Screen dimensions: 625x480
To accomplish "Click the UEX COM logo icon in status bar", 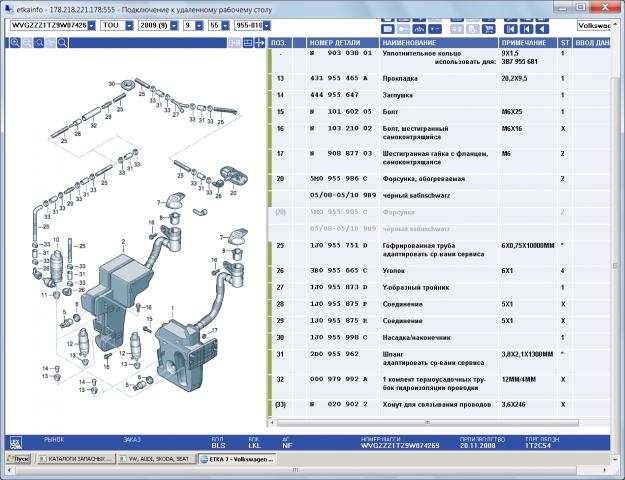I will click(16, 443).
